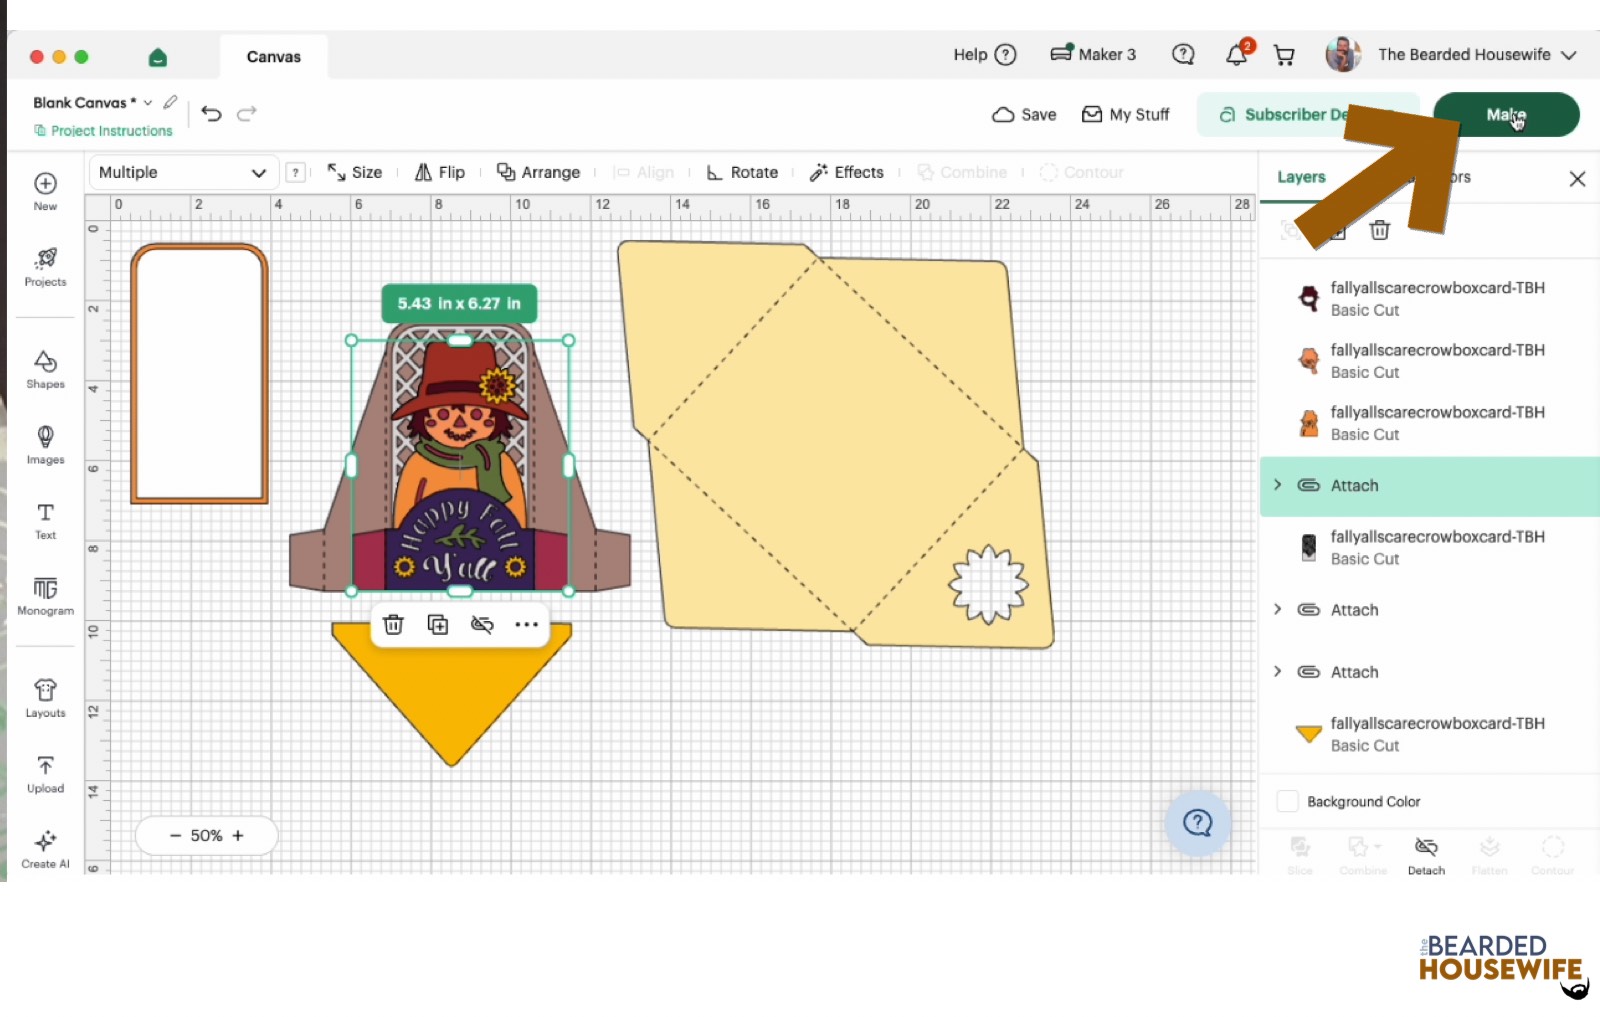Open the Monogram tool
The height and width of the screenshot is (1017, 1600).
coord(45,596)
